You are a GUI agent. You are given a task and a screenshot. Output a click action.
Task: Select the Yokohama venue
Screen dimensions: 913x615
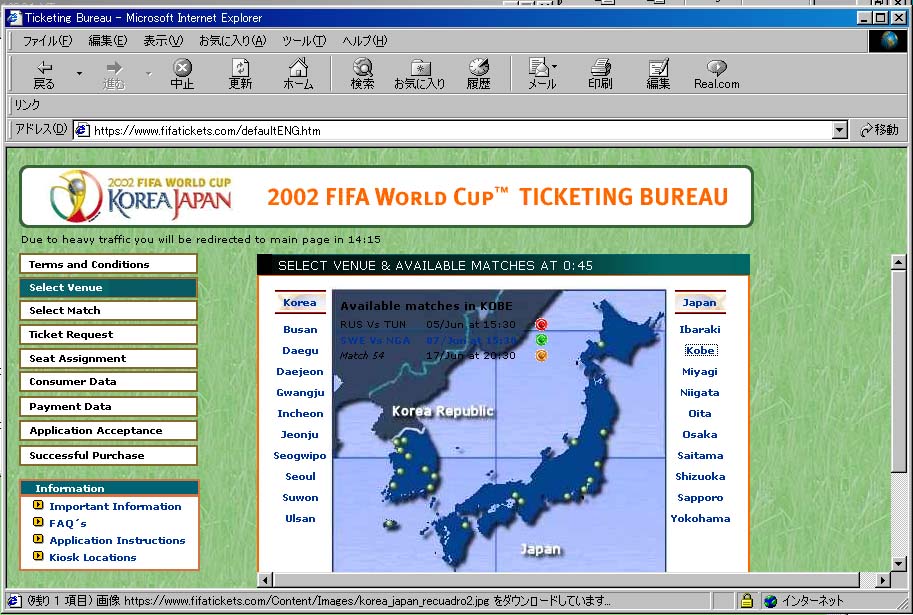[x=700, y=518]
